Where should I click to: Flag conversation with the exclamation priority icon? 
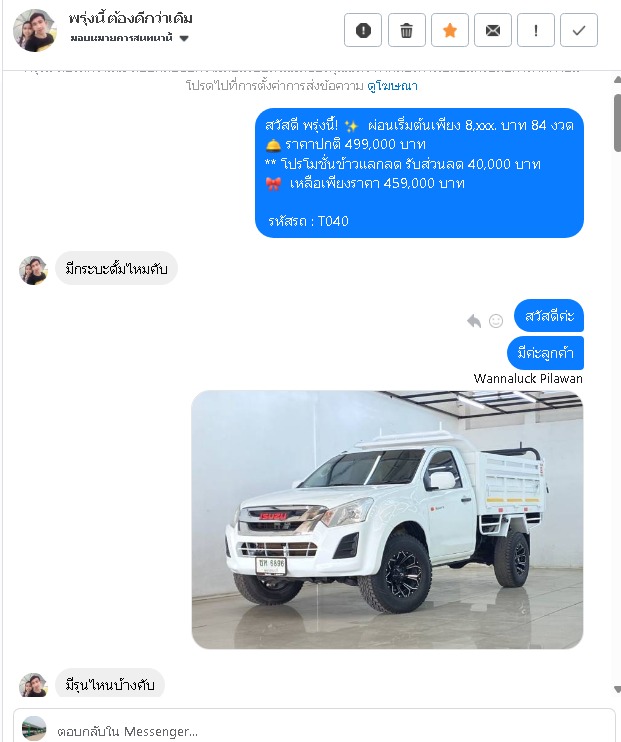(536, 30)
